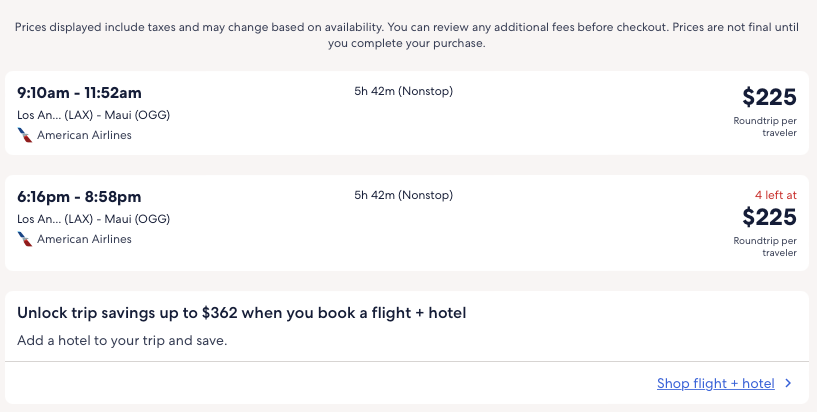Viewport: 817px width, 412px height.
Task: Click the Unlock trip savings up to $362 heading
Action: tap(242, 313)
